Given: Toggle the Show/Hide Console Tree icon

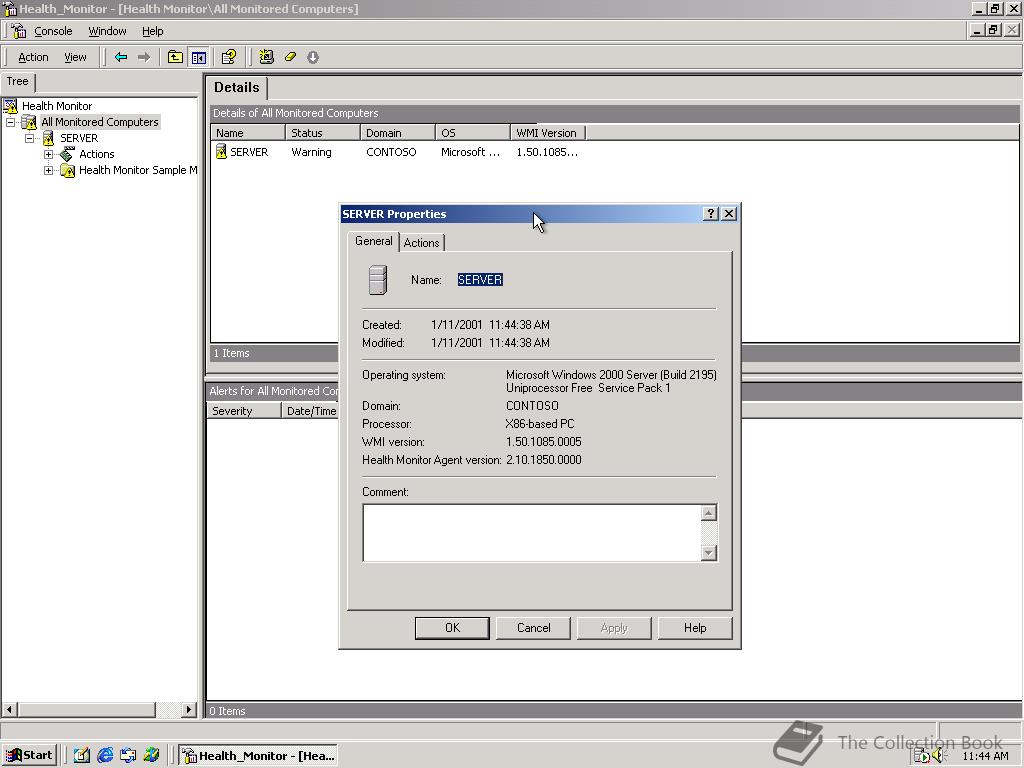Looking at the screenshot, I should pos(199,57).
